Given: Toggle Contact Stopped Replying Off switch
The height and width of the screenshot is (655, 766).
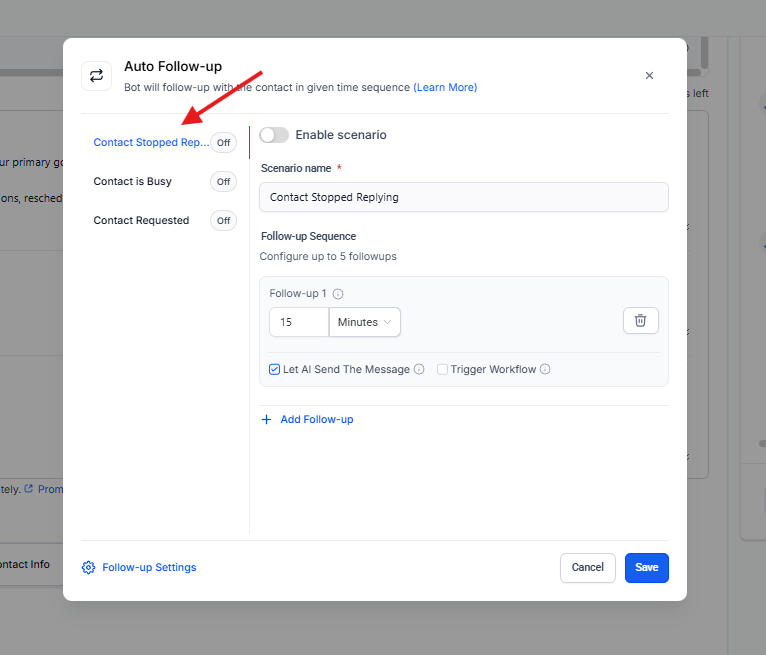Looking at the screenshot, I should coord(223,142).
